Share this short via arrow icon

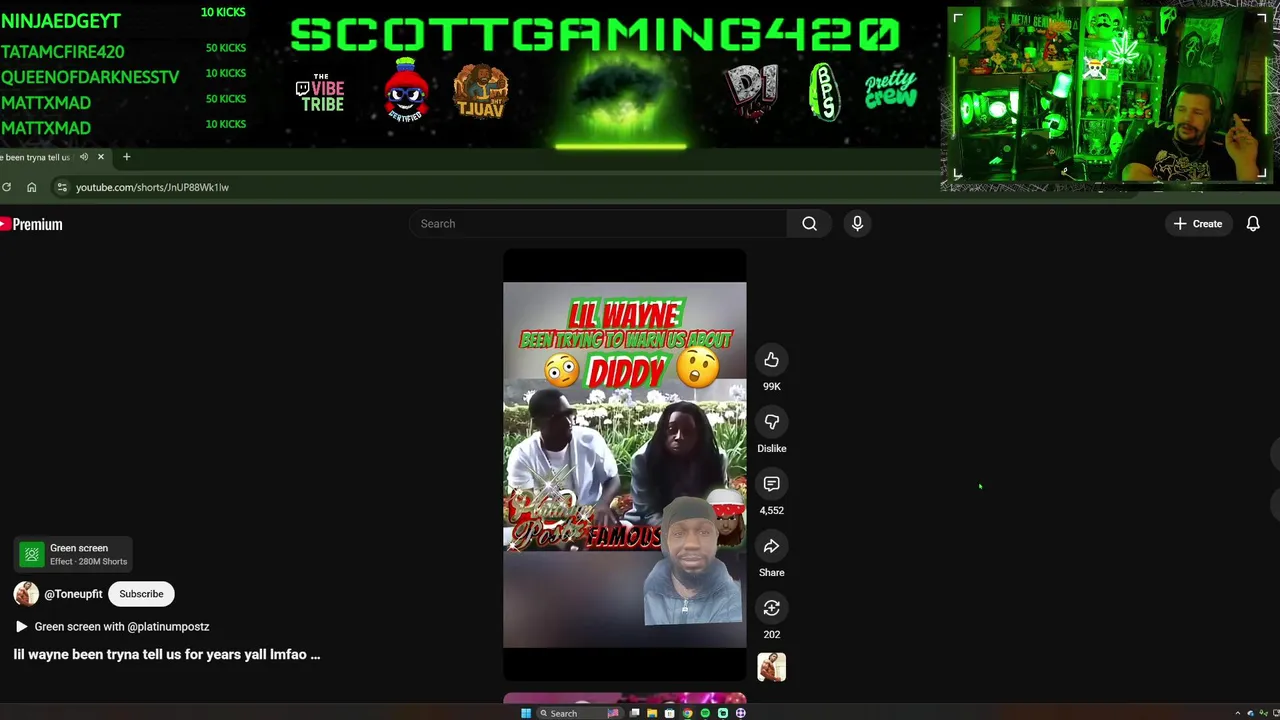[x=771, y=546]
